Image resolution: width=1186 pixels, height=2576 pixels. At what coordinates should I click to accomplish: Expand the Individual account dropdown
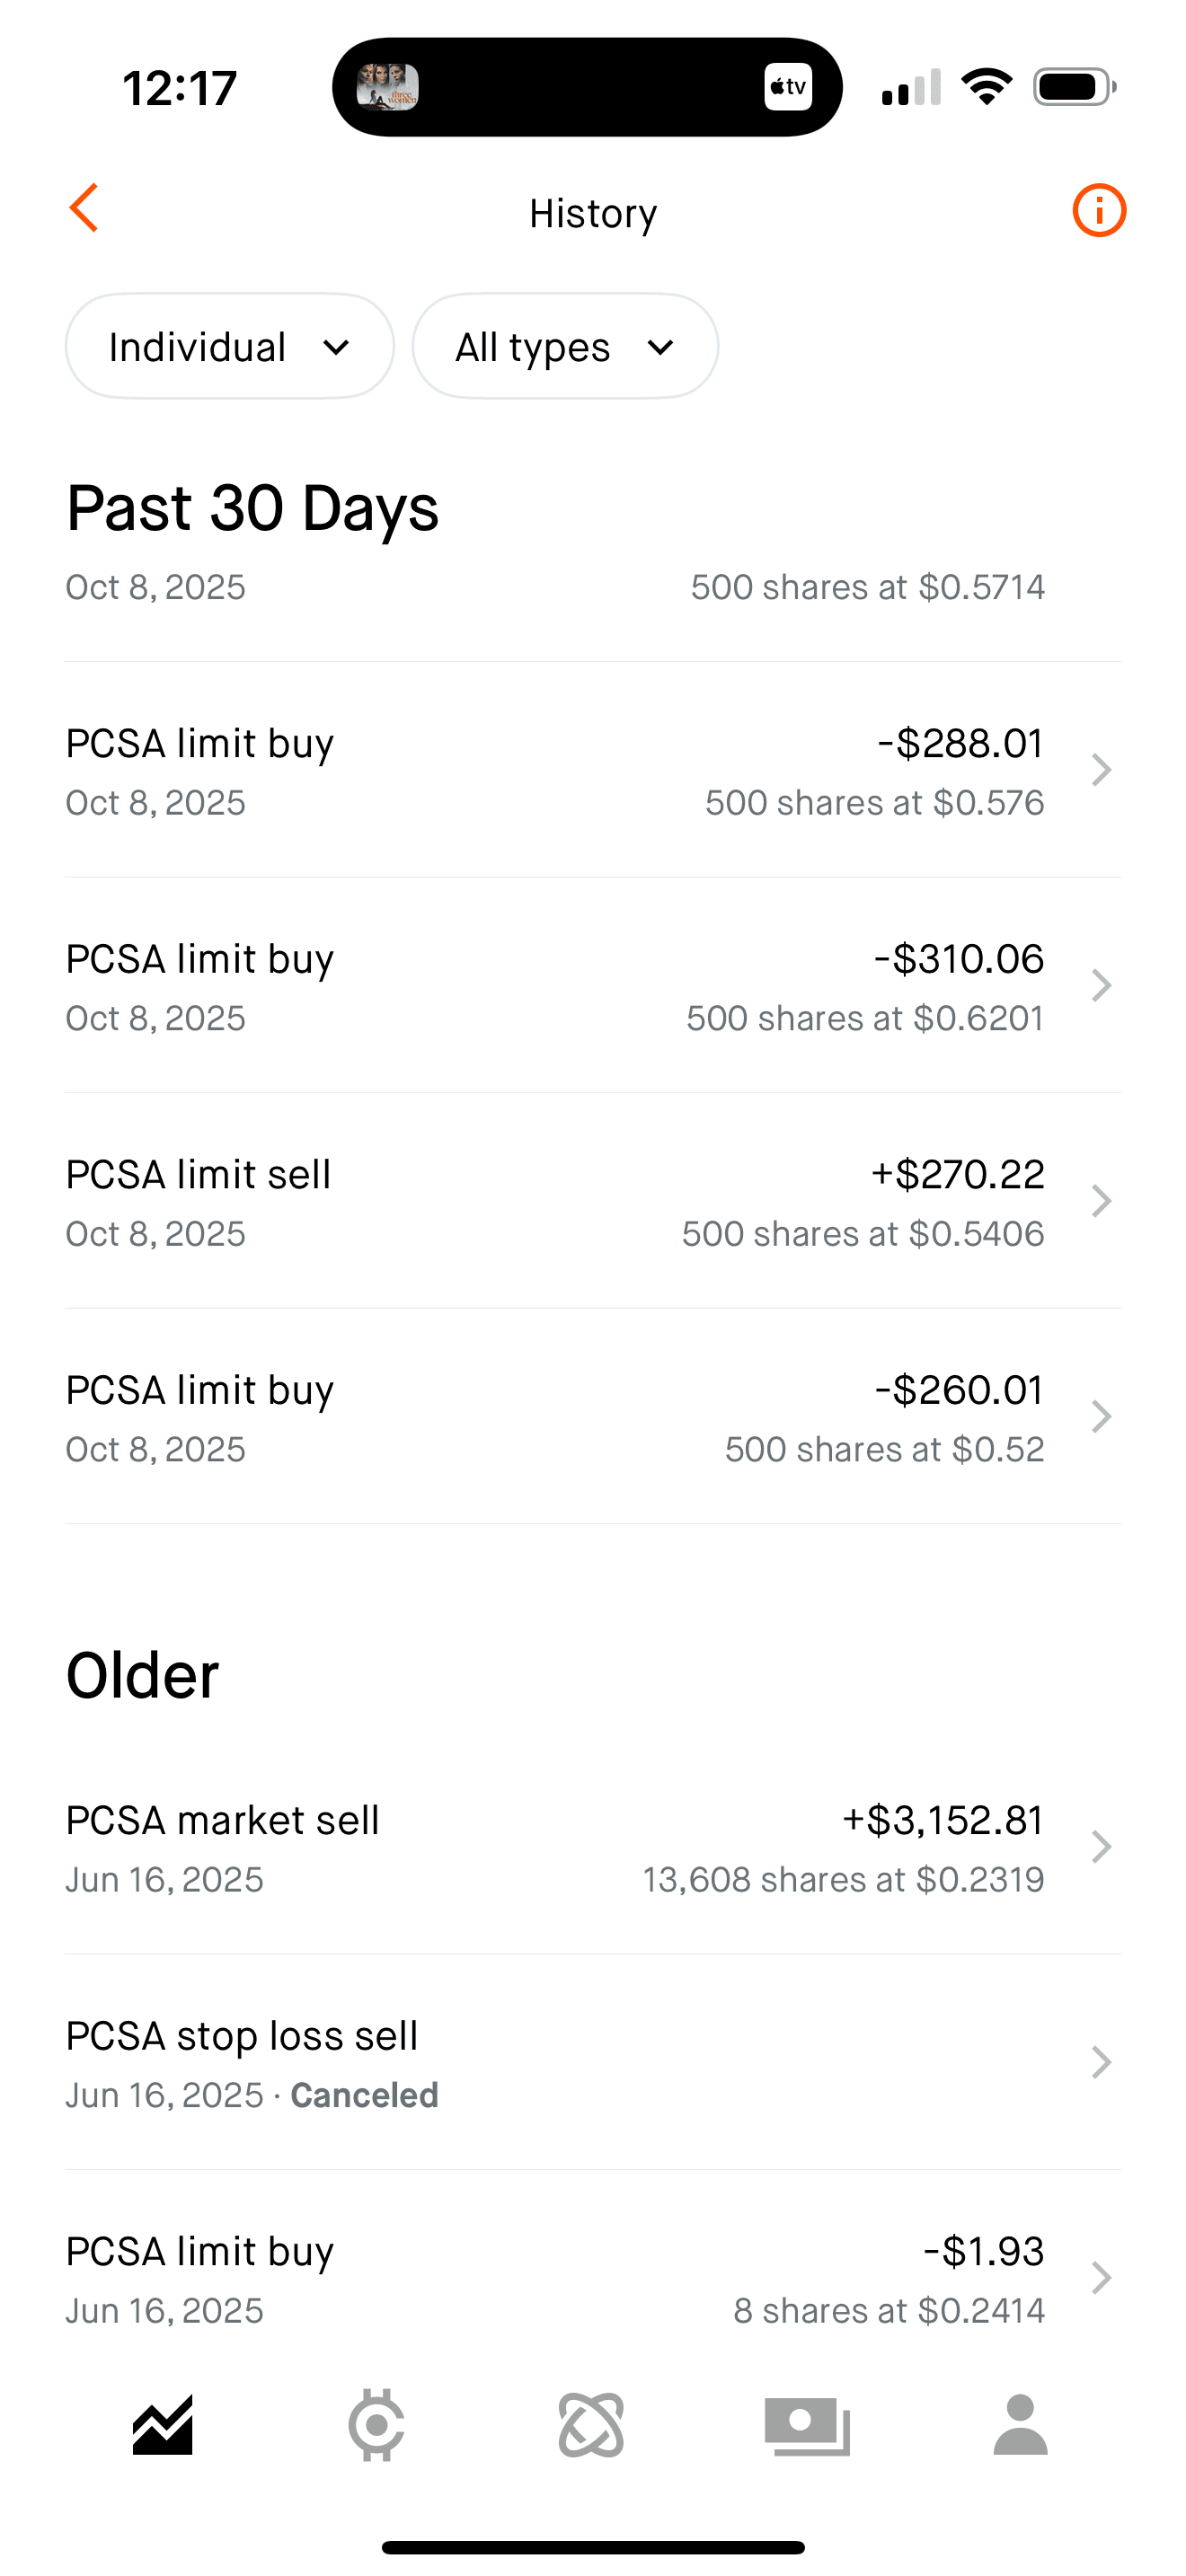tap(230, 346)
